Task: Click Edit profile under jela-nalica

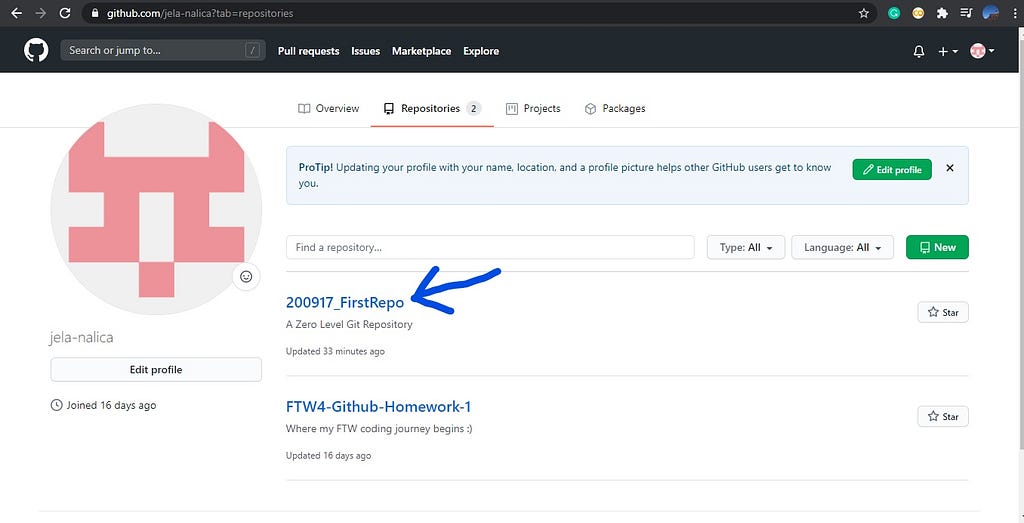Action: 156,370
